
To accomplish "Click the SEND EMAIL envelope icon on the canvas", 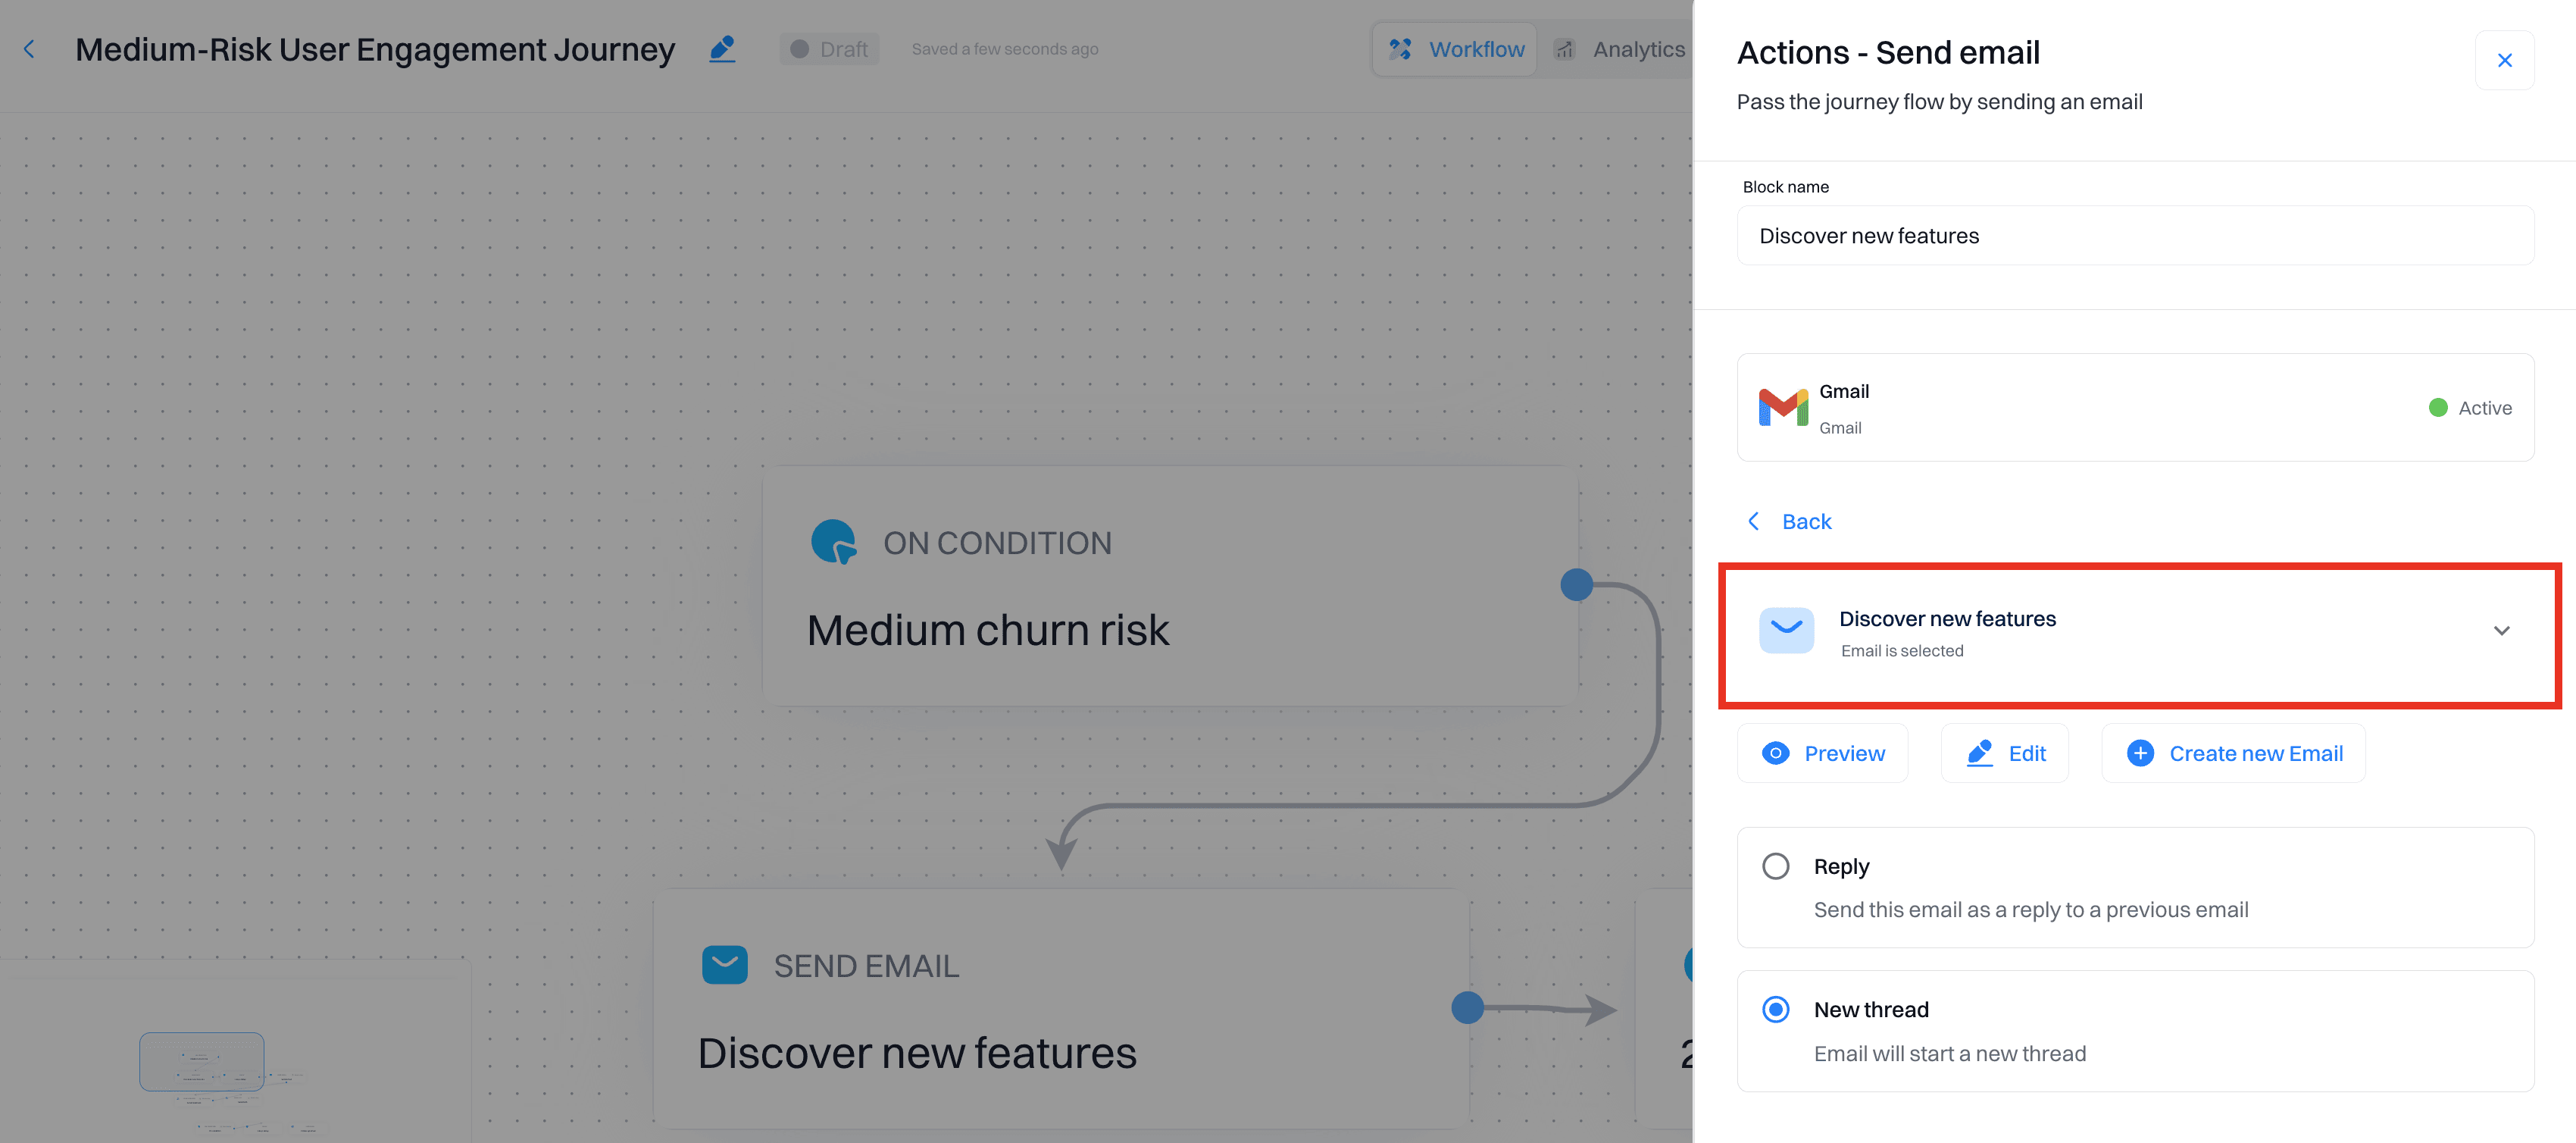I will coord(724,965).
